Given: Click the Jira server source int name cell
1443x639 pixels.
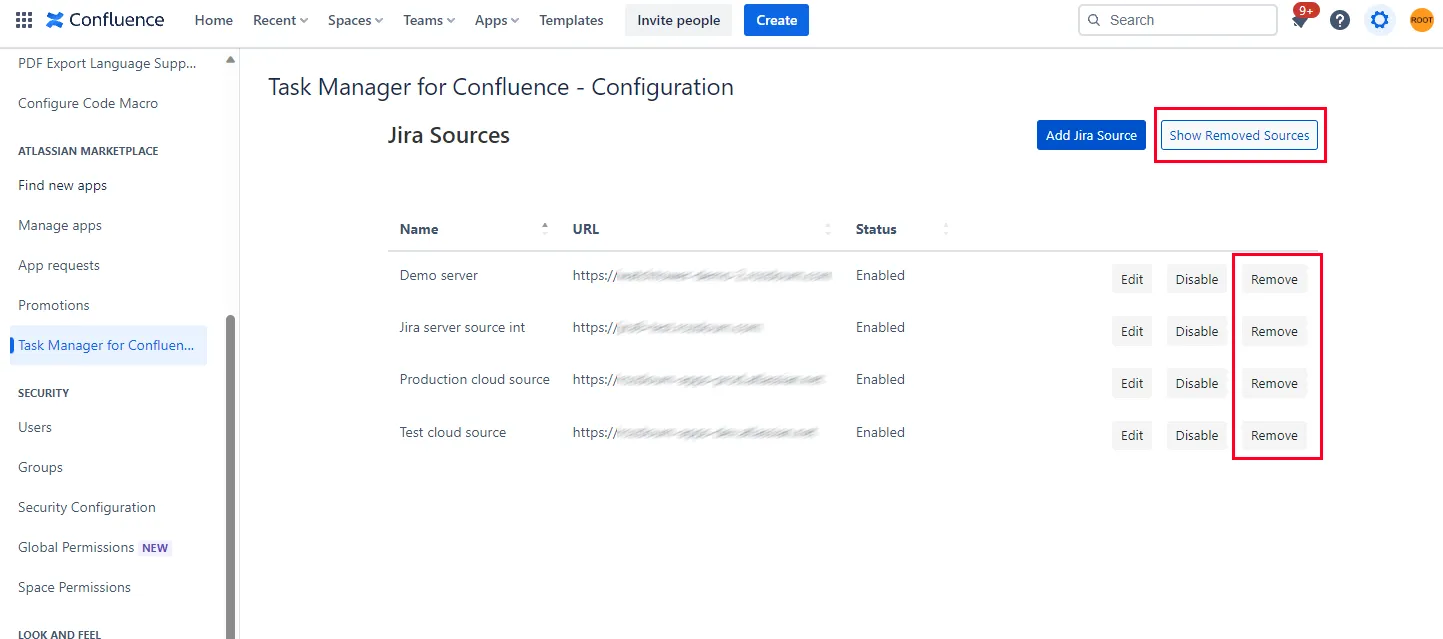Looking at the screenshot, I should coord(462,327).
